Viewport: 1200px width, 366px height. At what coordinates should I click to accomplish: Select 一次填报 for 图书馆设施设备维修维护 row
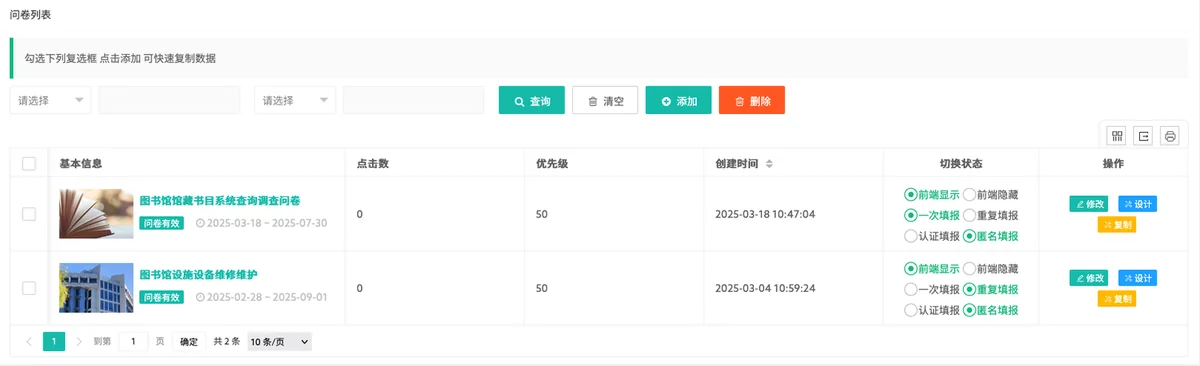click(x=932, y=289)
